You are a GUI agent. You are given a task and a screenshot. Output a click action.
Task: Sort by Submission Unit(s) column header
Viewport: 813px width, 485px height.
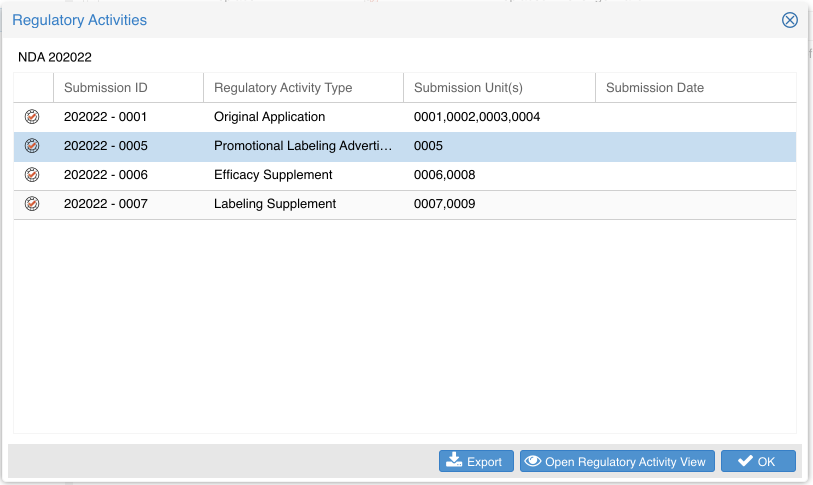464,88
